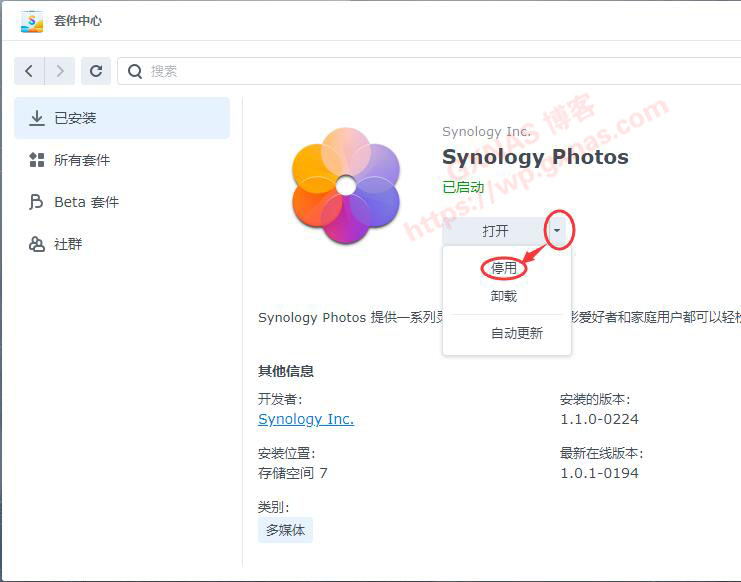Click the Synology Photos title text
The height and width of the screenshot is (582, 741).
tap(535, 157)
